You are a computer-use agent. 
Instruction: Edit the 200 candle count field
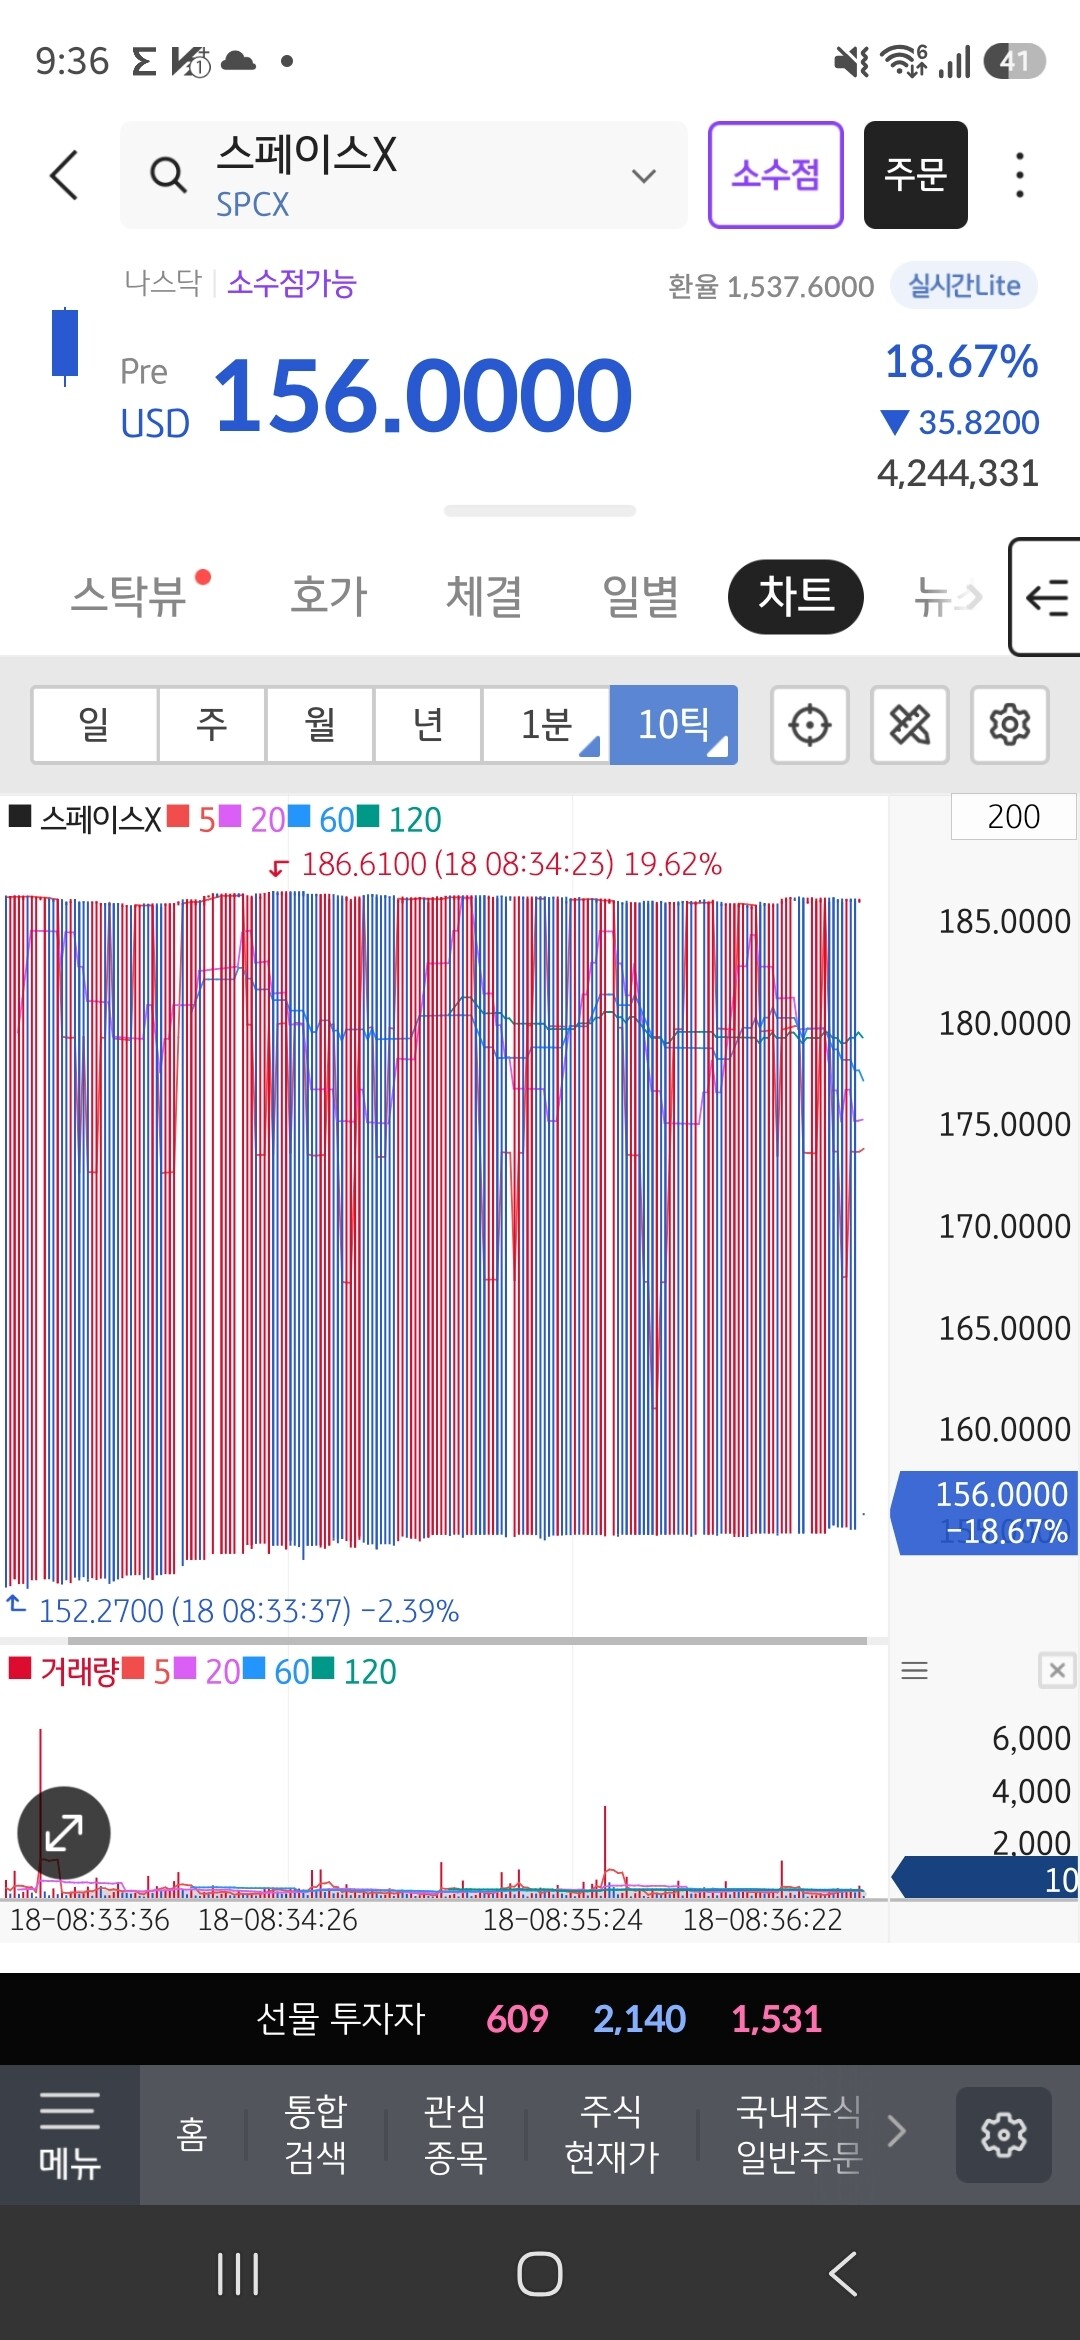[x=1013, y=817]
